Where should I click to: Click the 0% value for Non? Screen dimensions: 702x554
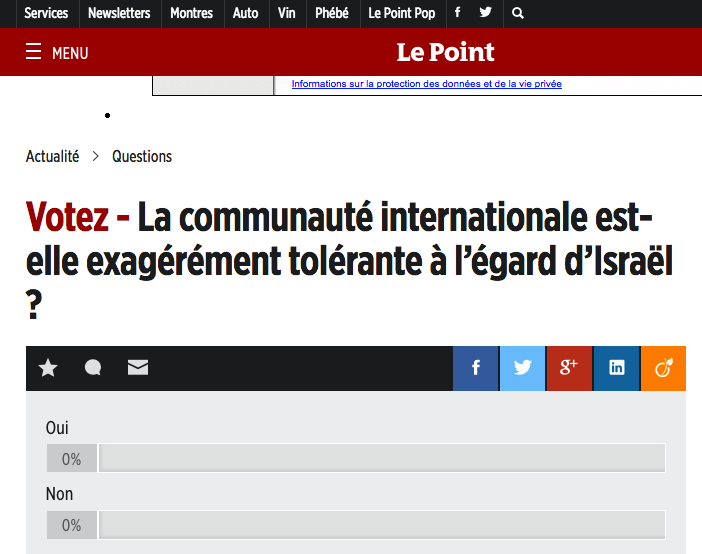72,525
